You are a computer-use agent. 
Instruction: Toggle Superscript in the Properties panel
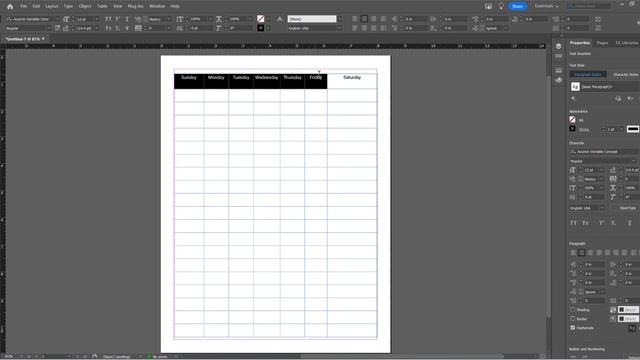(x=601, y=223)
